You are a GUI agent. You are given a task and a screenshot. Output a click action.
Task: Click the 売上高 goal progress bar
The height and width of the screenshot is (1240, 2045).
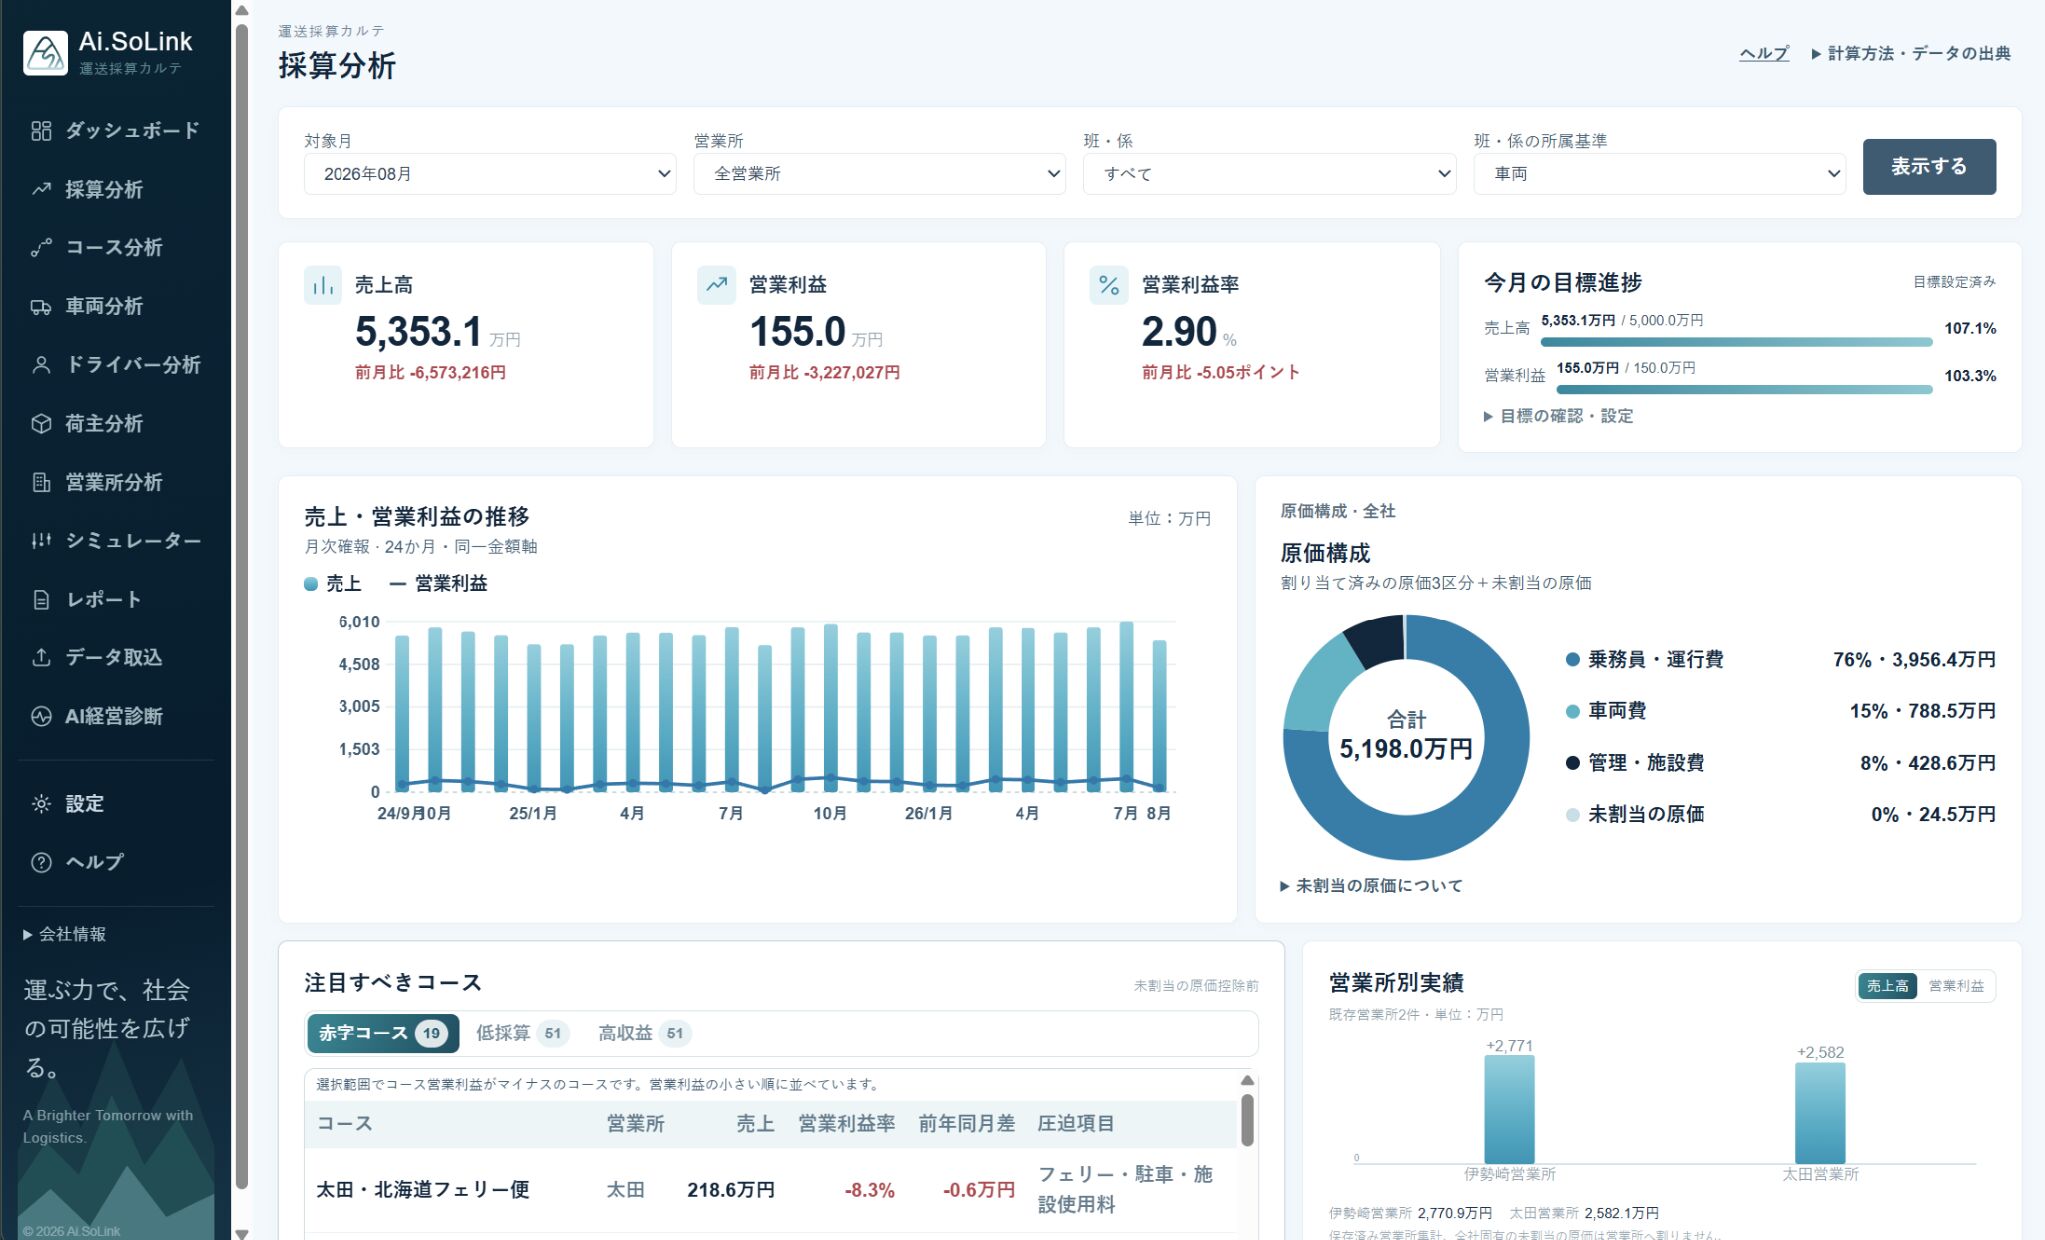click(x=1736, y=342)
